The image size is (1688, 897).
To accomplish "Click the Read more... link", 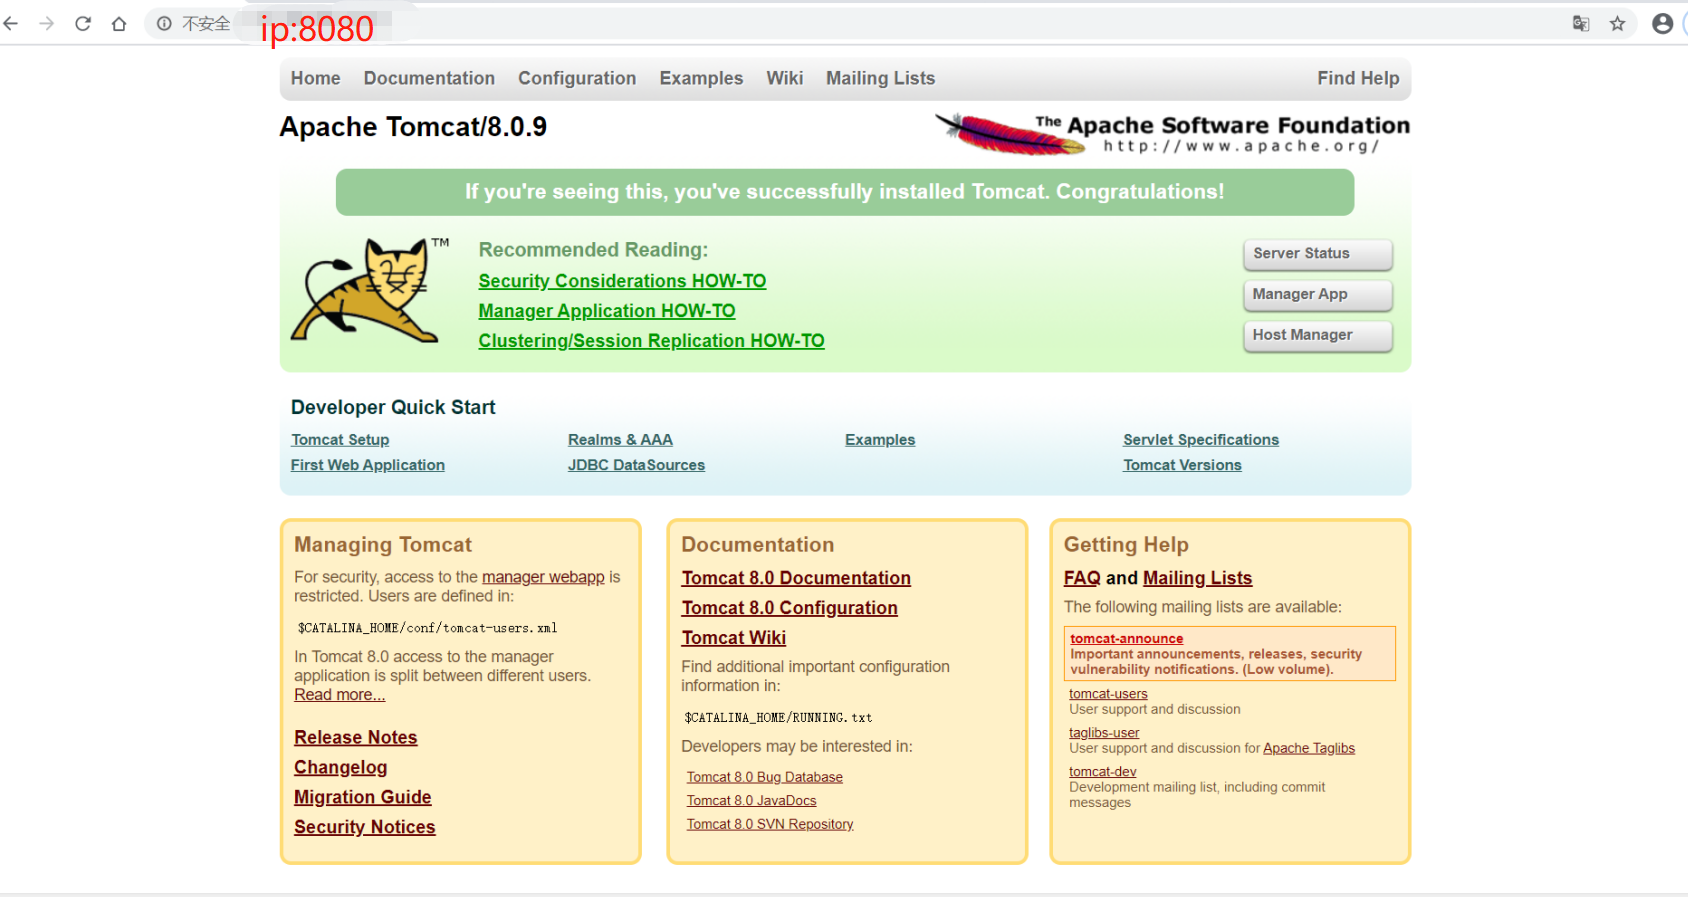I will [339, 695].
